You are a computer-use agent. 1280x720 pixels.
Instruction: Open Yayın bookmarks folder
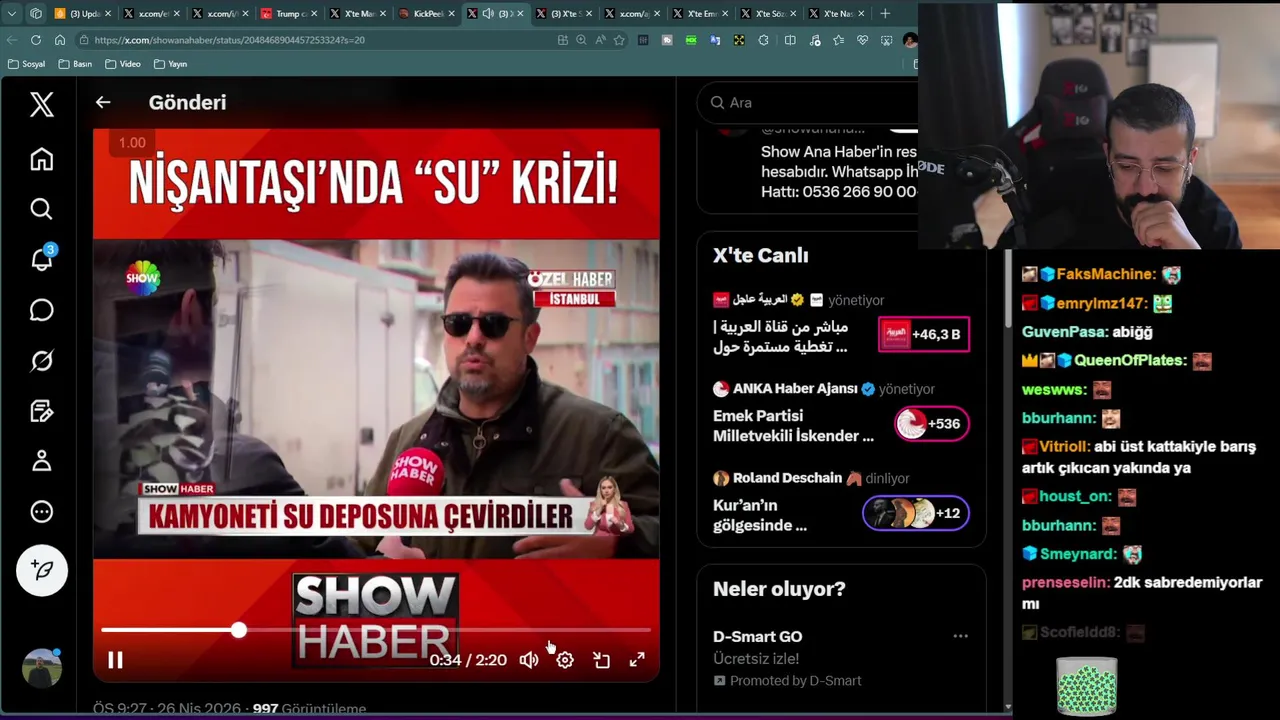tap(171, 64)
